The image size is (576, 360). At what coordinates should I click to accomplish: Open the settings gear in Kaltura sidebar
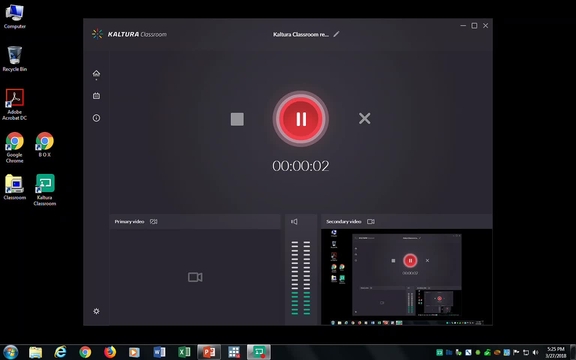click(x=96, y=311)
